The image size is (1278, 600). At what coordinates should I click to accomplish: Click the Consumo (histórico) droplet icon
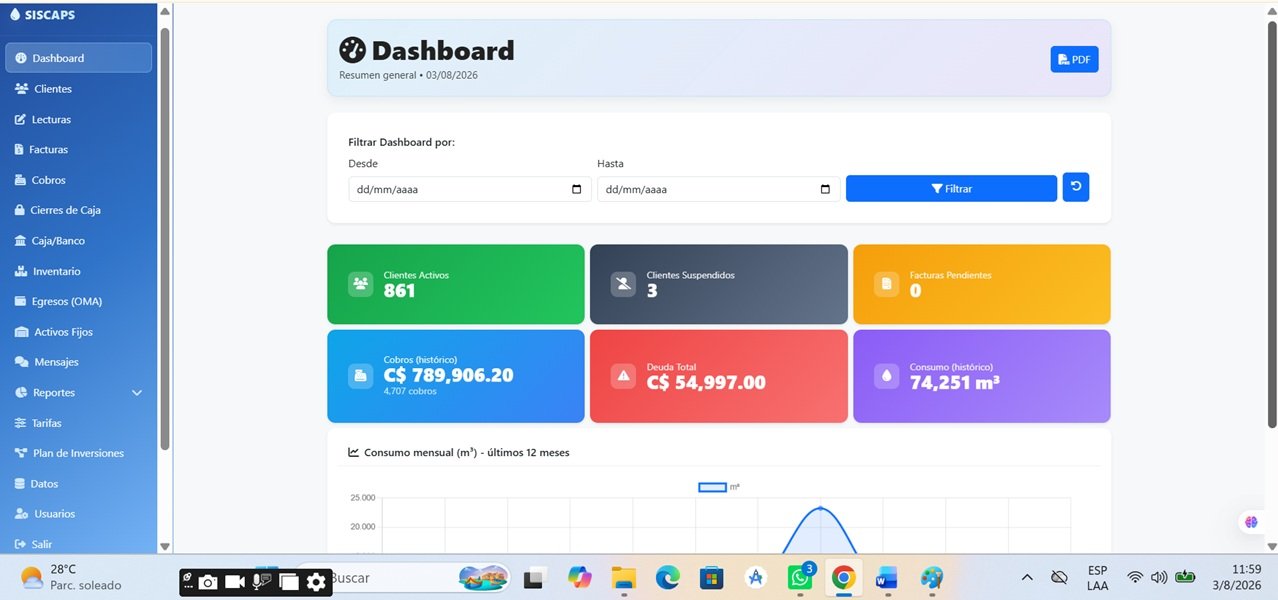886,375
